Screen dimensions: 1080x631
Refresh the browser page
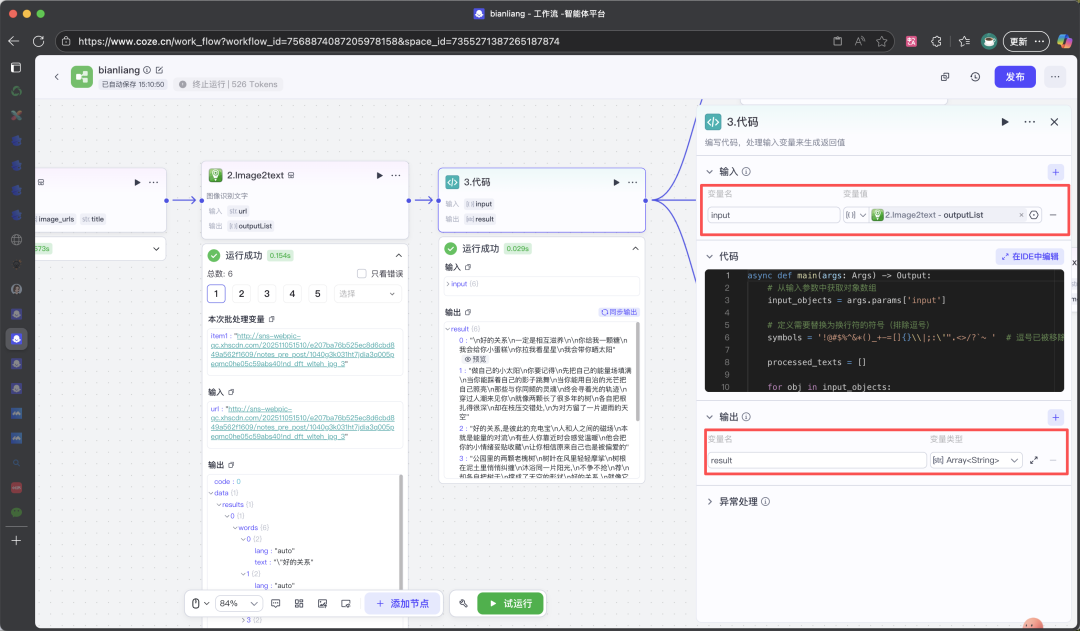pyautogui.click(x=39, y=41)
